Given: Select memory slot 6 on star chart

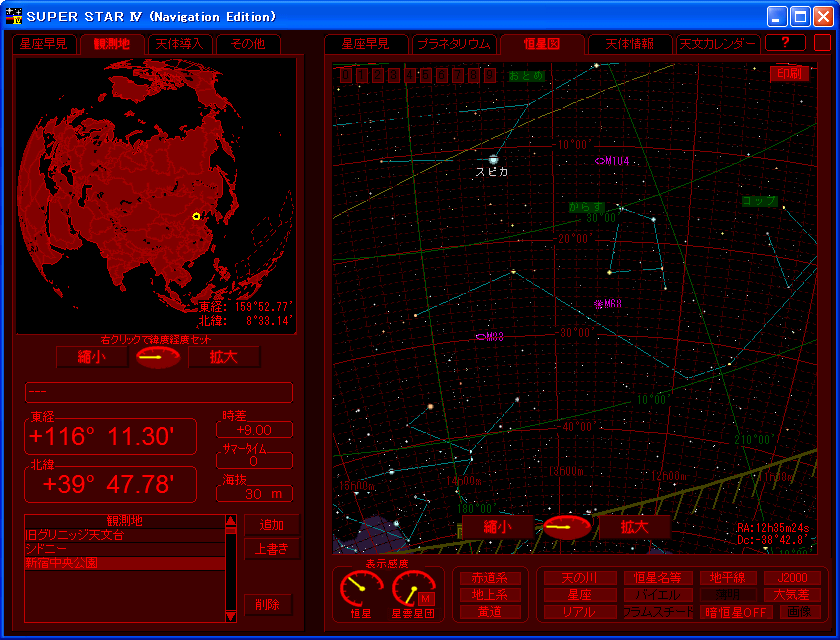Looking at the screenshot, I should coord(442,76).
